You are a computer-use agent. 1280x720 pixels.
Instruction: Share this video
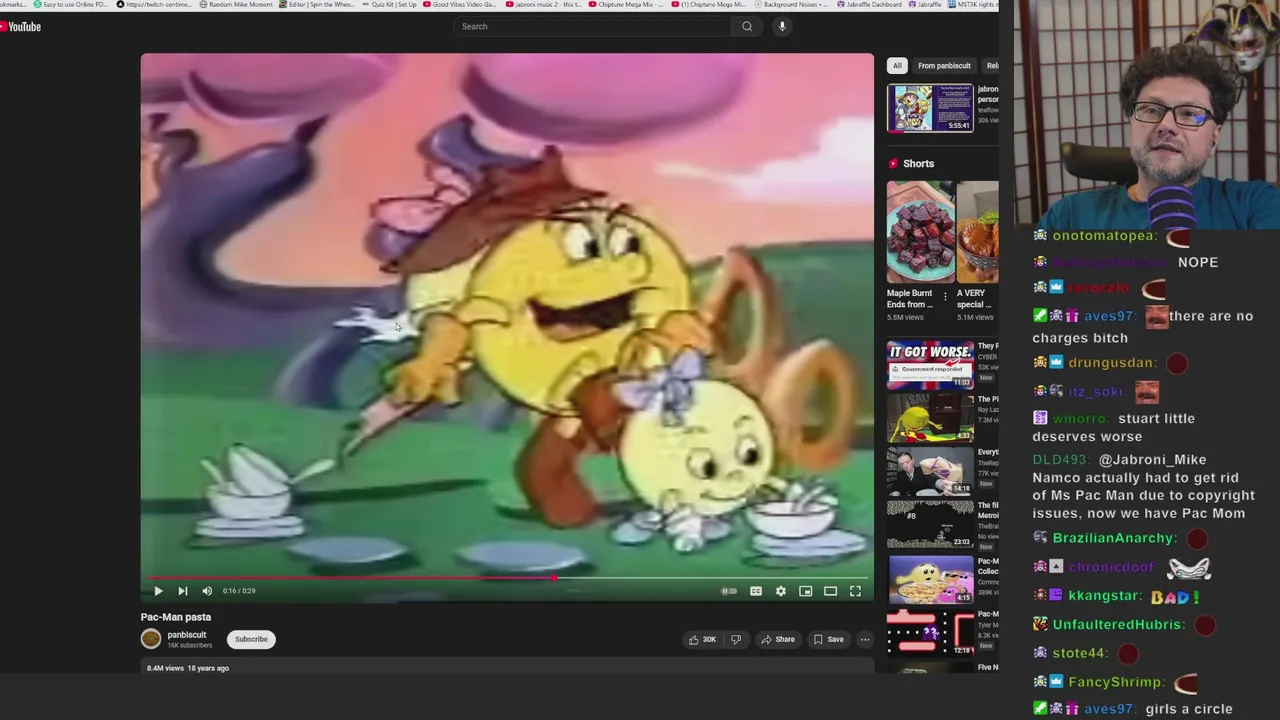click(777, 640)
